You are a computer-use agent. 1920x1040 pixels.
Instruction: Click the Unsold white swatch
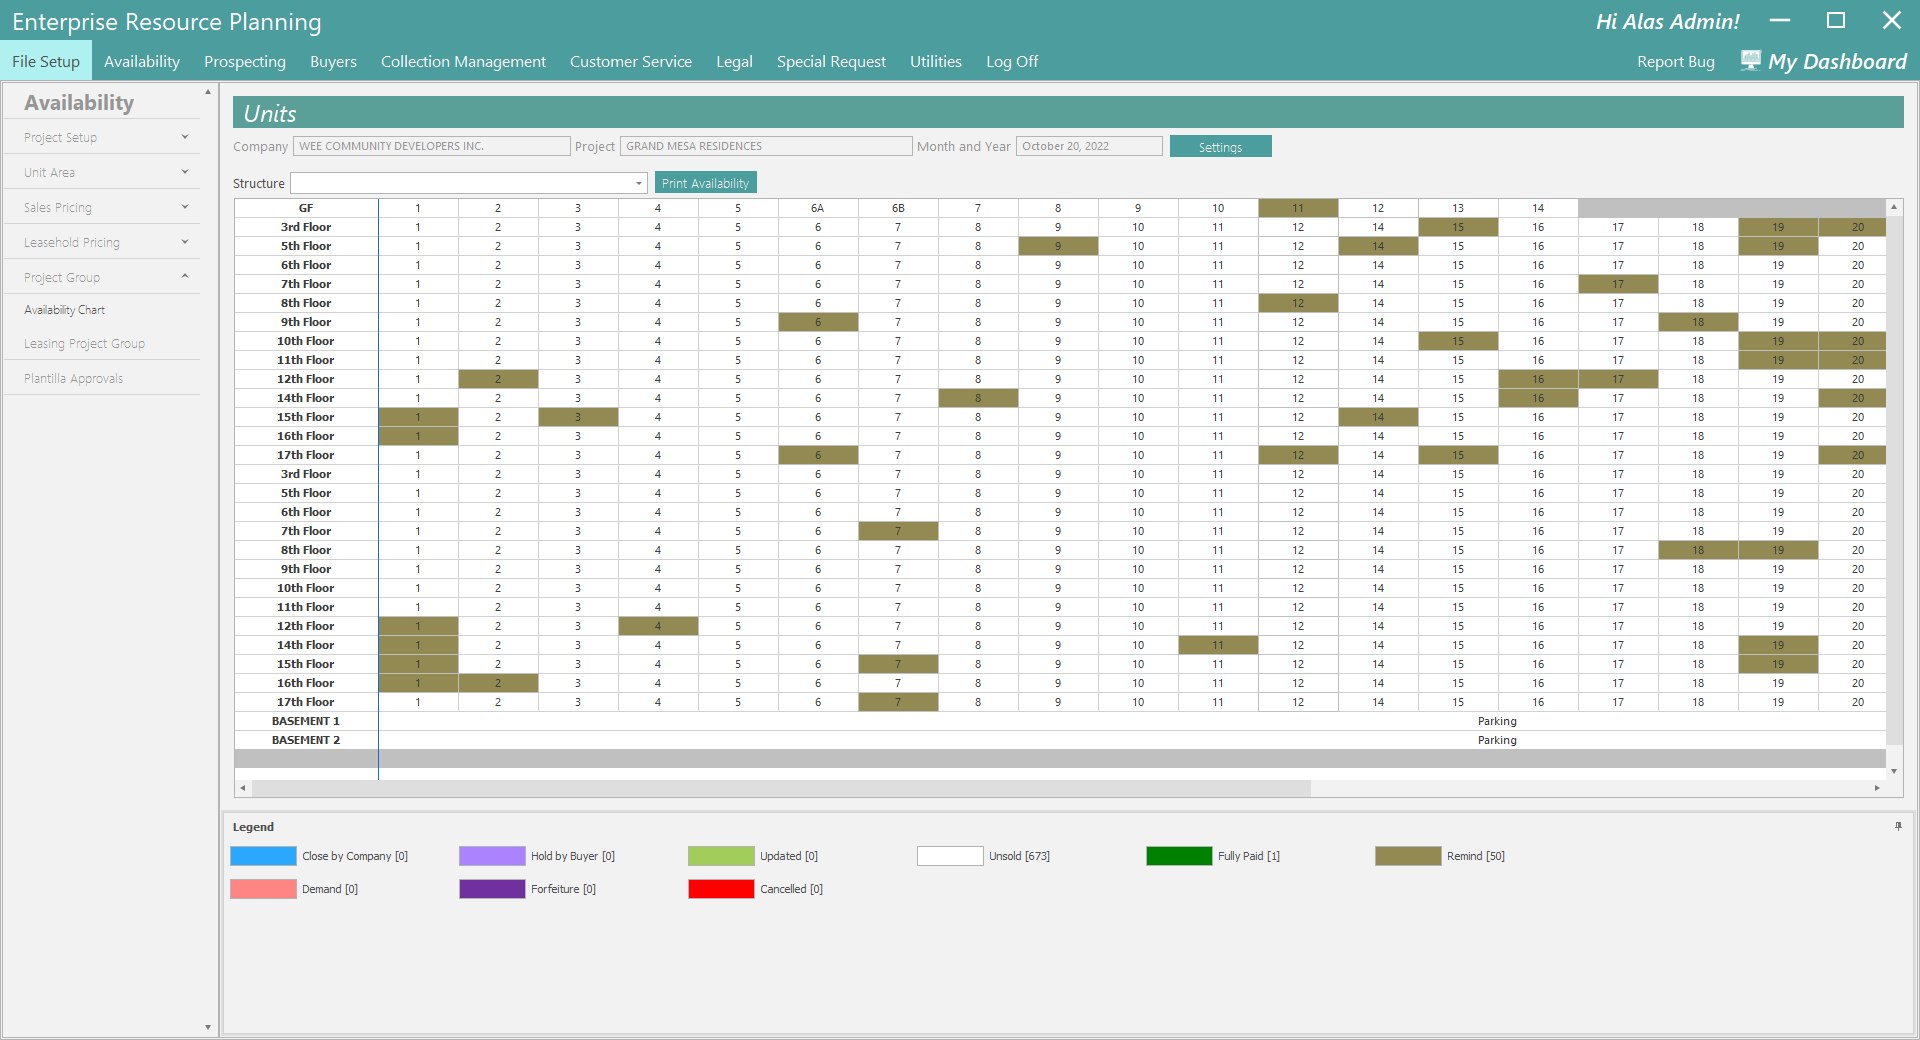click(950, 856)
